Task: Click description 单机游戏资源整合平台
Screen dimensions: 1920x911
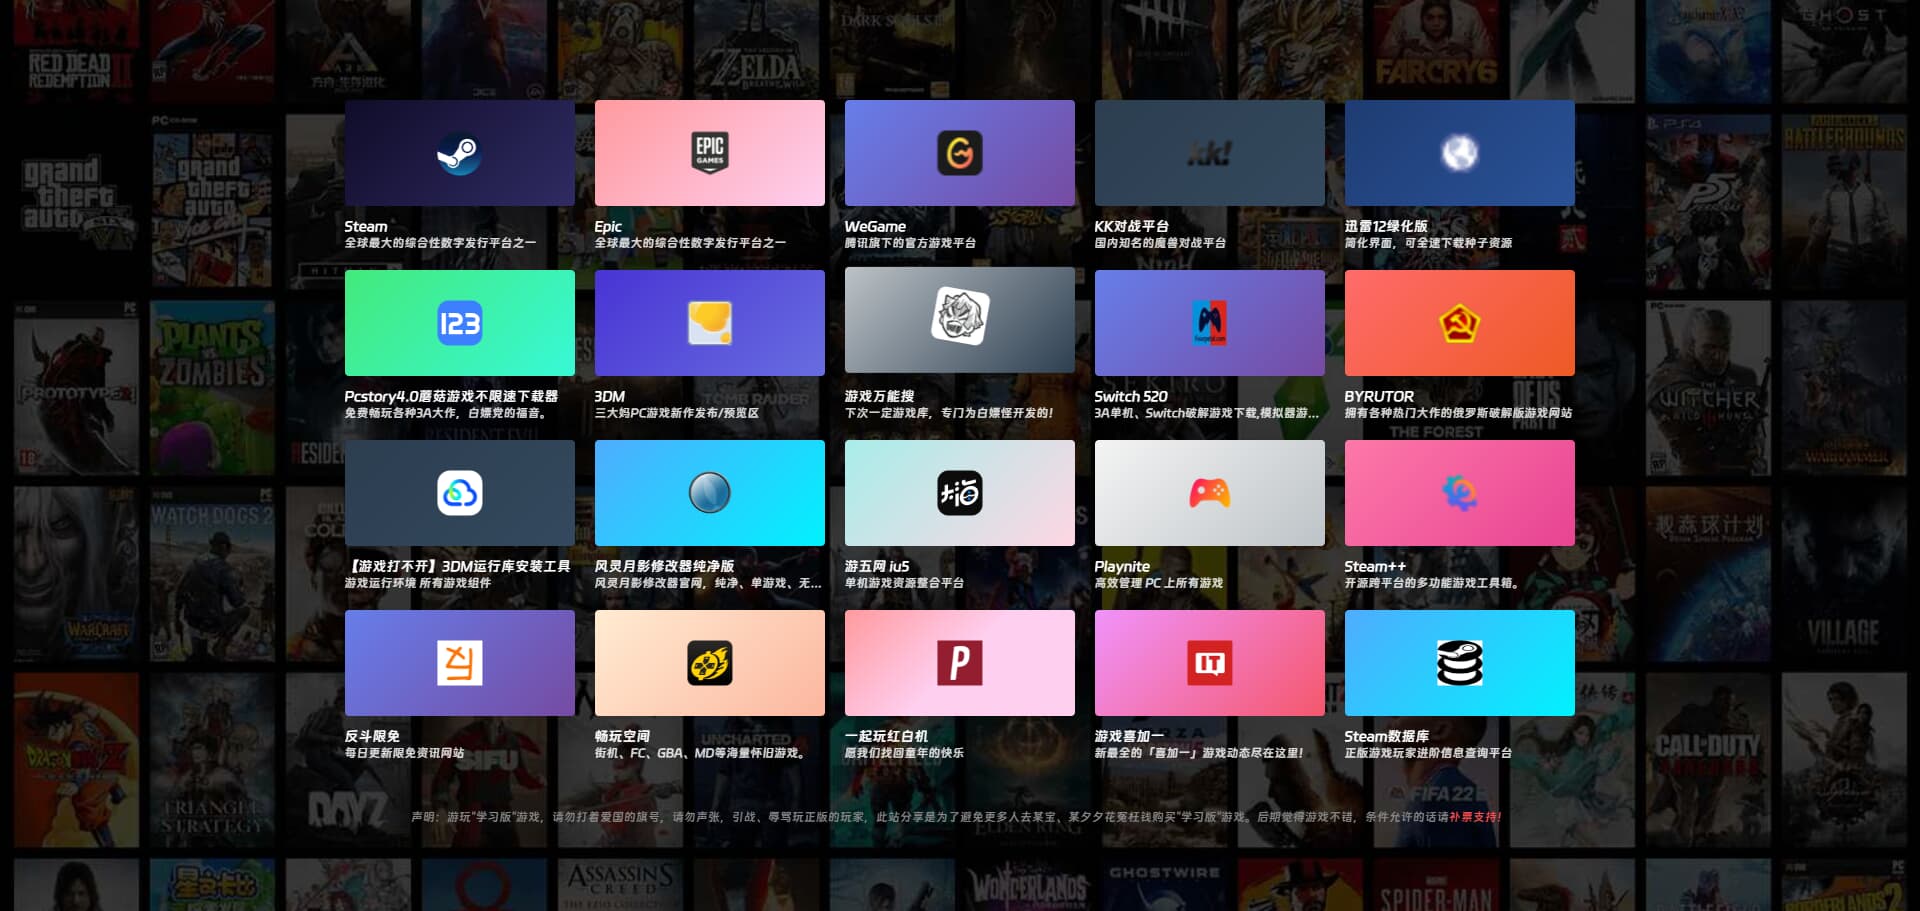Action: coord(904,583)
